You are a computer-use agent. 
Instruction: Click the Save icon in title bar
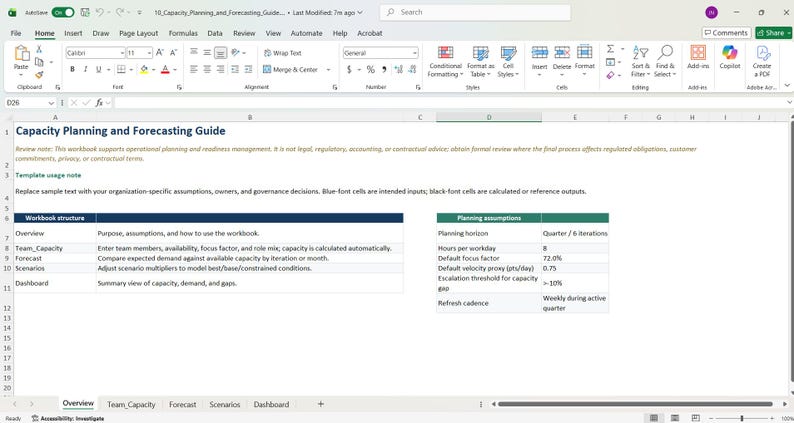pyautogui.click(x=85, y=13)
